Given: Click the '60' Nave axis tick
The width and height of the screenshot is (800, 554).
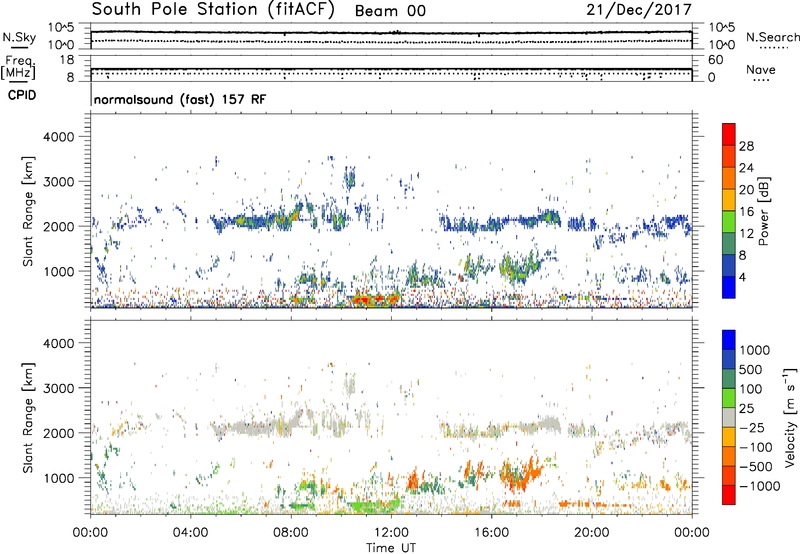Looking at the screenshot, I should [x=716, y=60].
